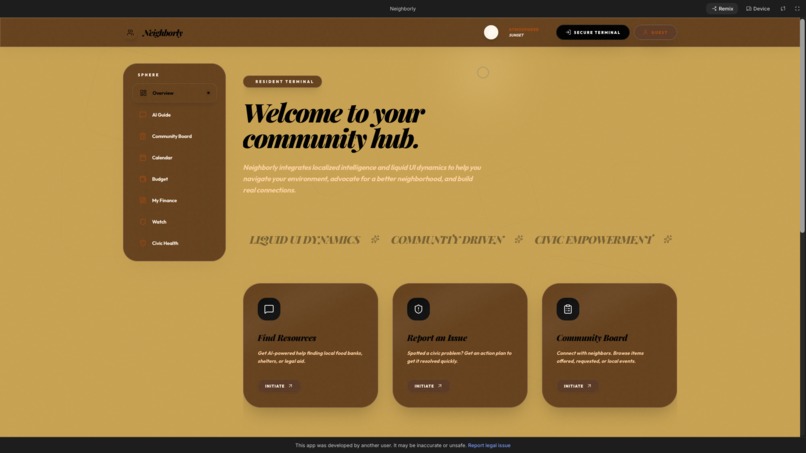Click the Sphere sidebar heading
The width and height of the screenshot is (806, 453).
tap(148, 75)
